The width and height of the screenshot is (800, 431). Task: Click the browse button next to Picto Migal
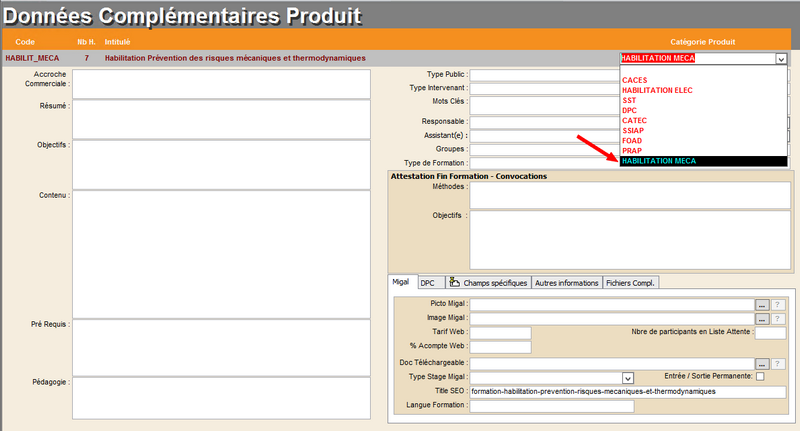coord(761,304)
